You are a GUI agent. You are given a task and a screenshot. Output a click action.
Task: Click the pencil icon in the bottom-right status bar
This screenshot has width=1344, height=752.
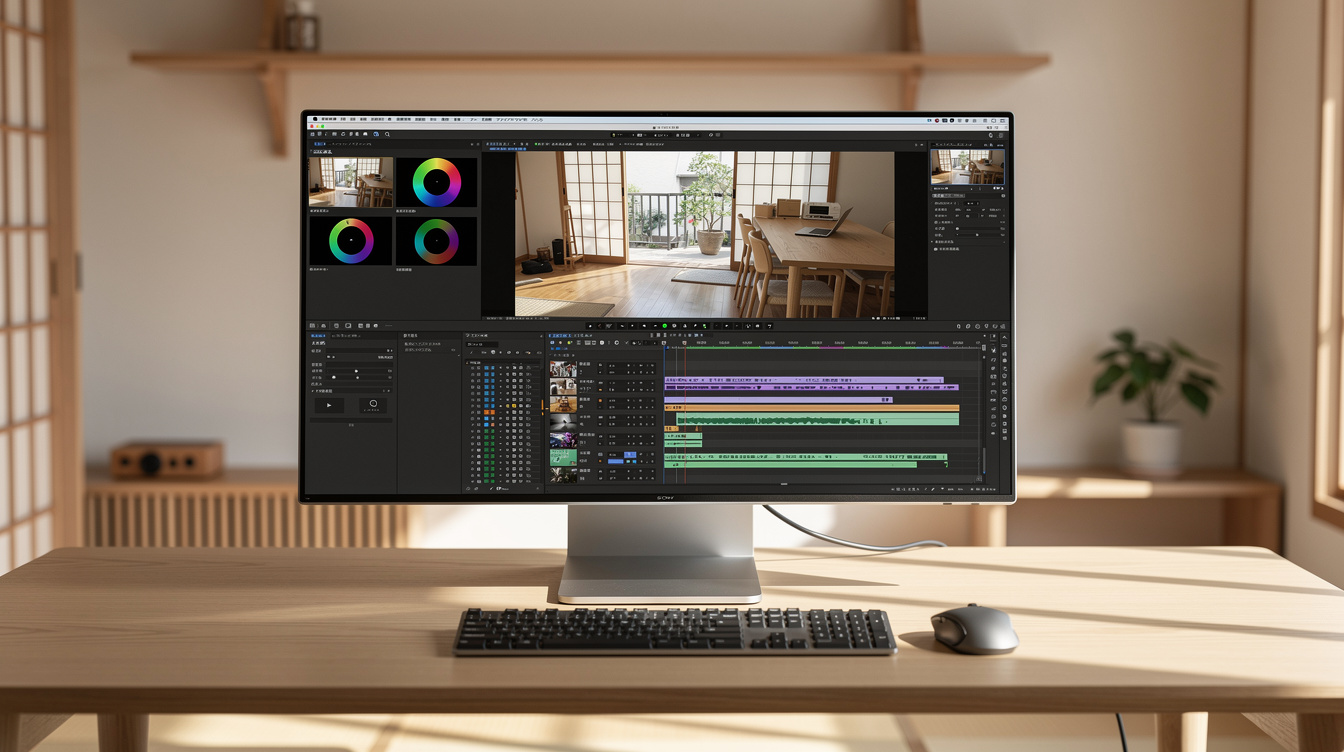tap(932, 489)
